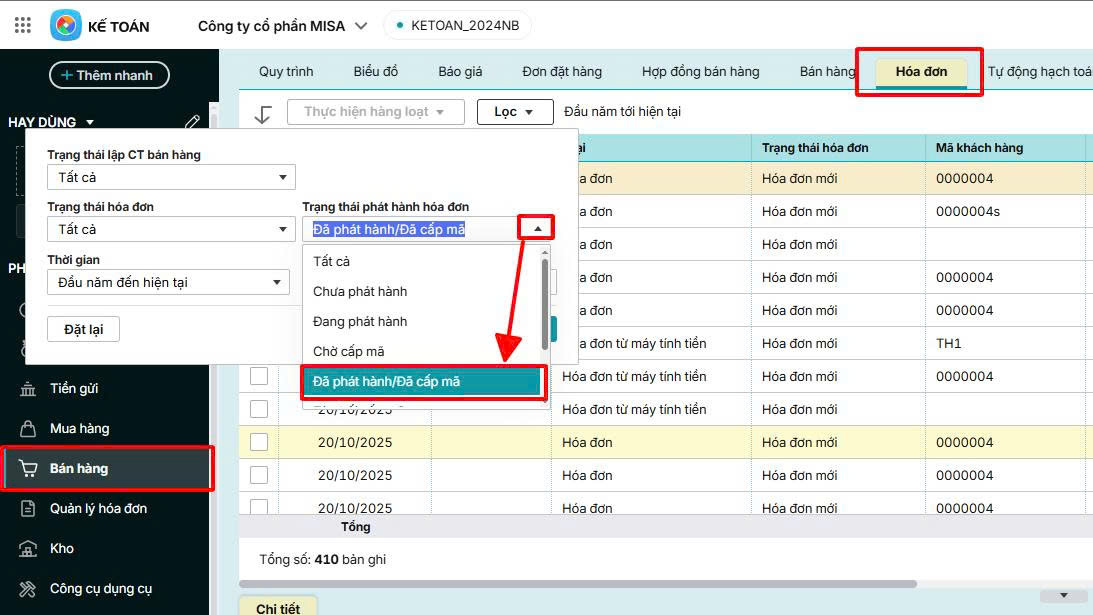This screenshot has width=1093, height=615.
Task: Select the last visible 20/10/2025 row checkbox
Action: click(x=259, y=507)
